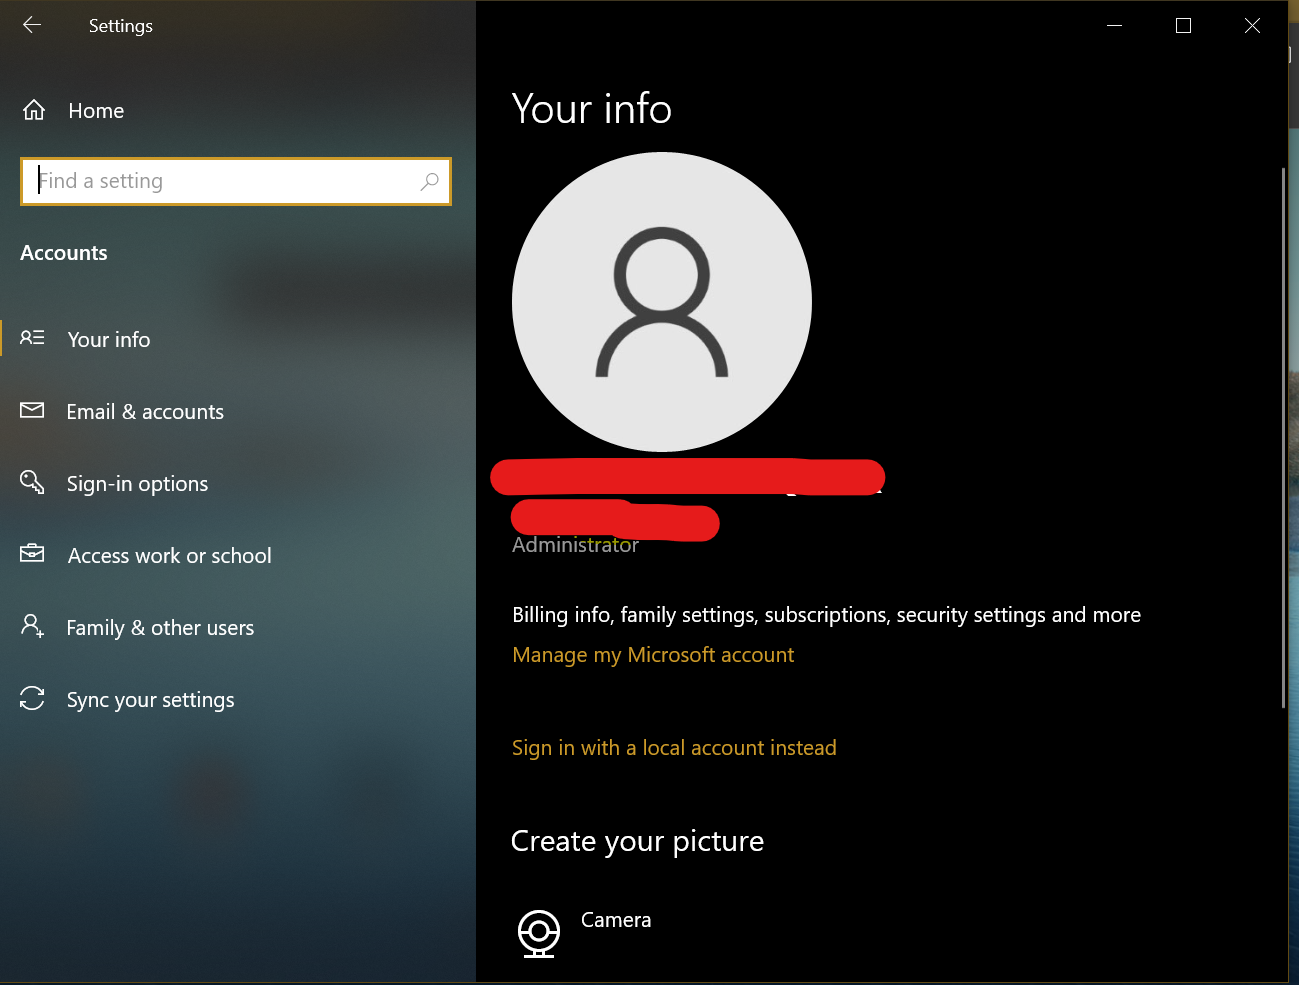Open the Access work or school settings

(x=168, y=555)
